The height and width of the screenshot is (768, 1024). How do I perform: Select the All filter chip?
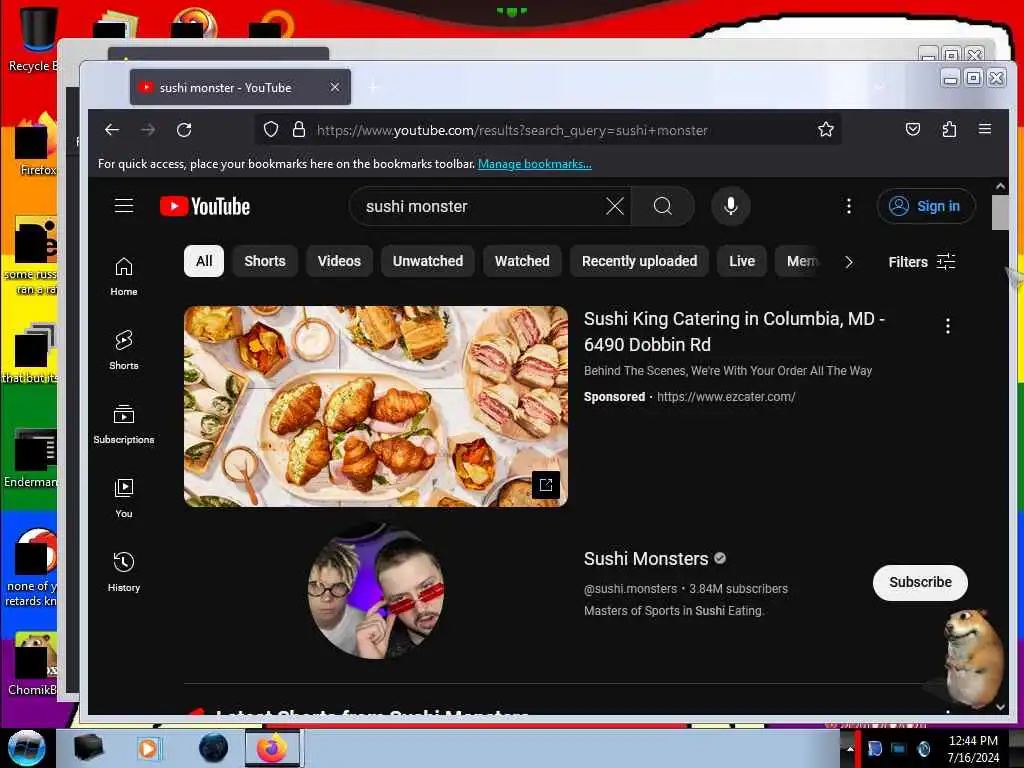tap(204, 261)
